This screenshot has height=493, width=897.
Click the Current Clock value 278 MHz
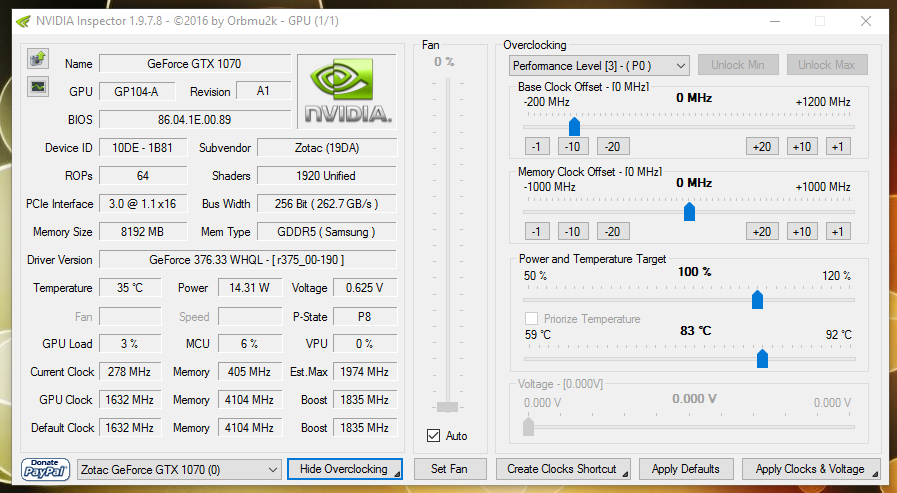[x=130, y=372]
